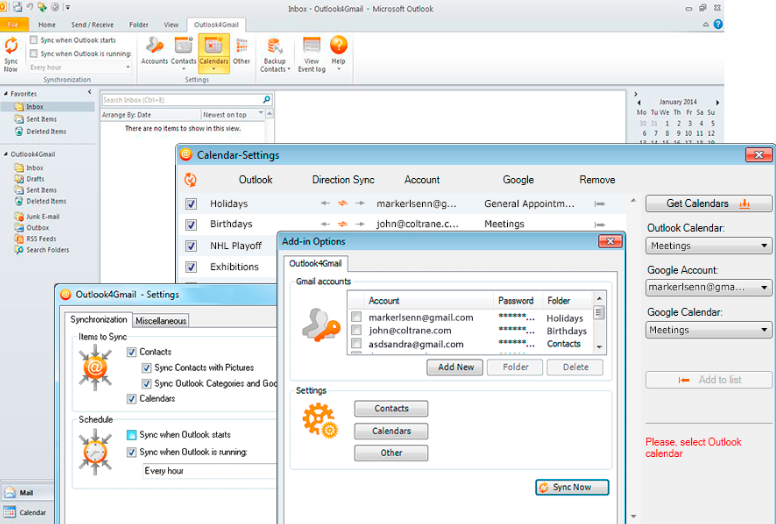The image size is (776, 524).
Task: Open the Home ribbon tab
Action: coord(47,25)
